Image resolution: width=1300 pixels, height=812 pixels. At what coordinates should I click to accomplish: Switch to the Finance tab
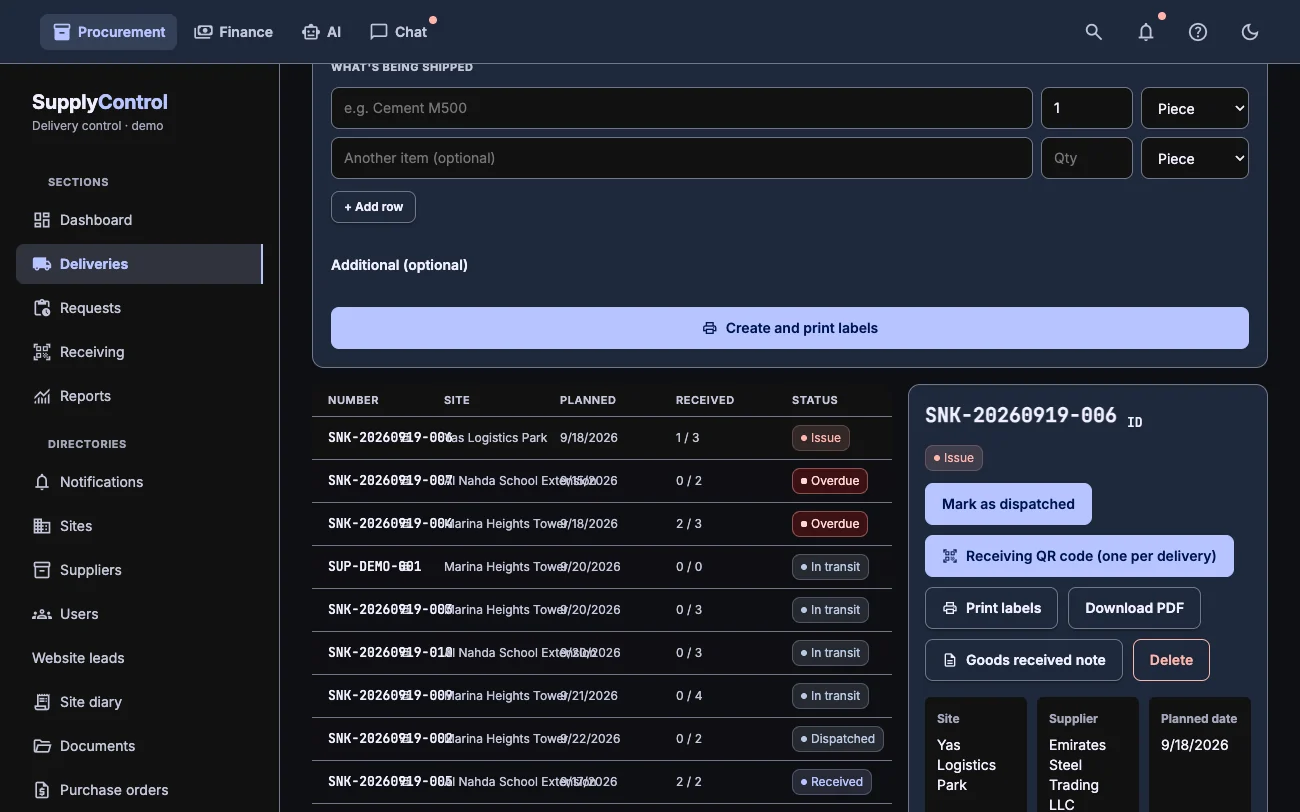tap(233, 32)
